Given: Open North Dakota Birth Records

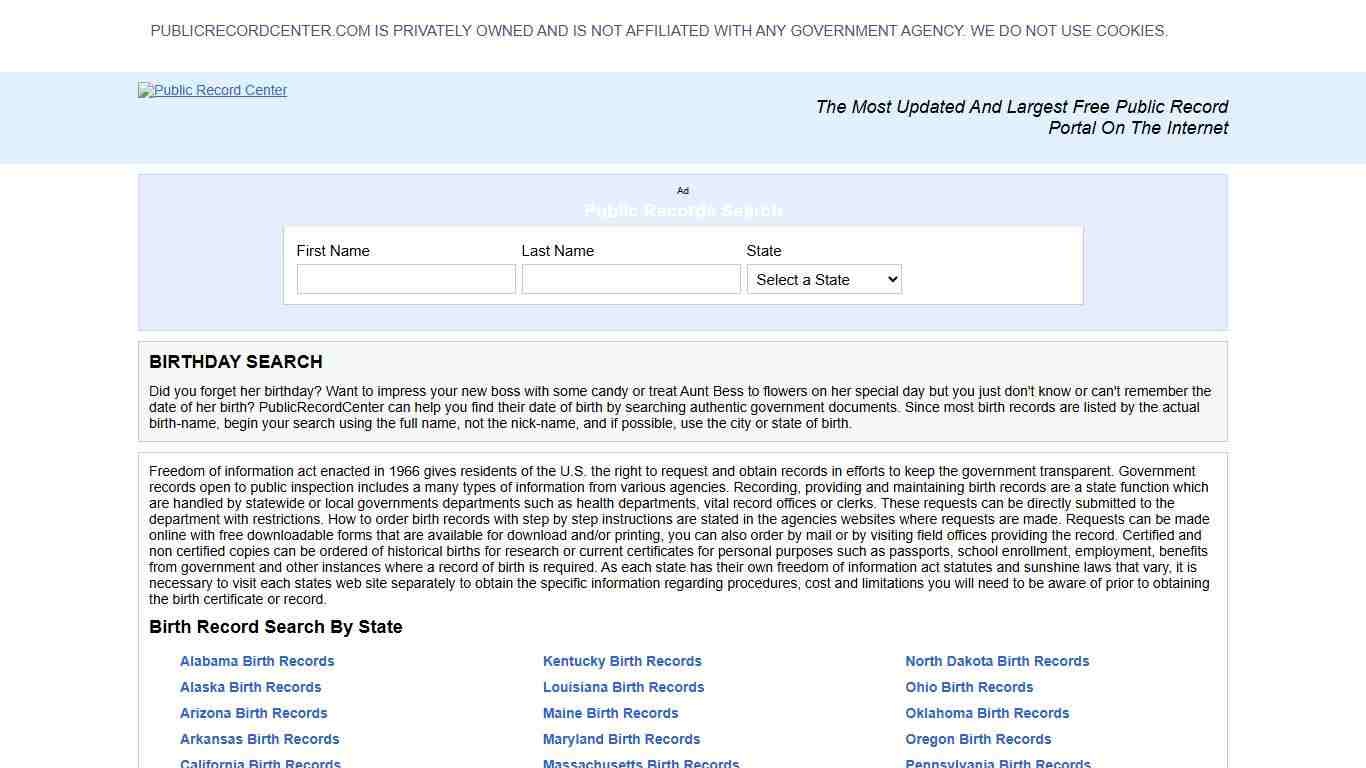Looking at the screenshot, I should [x=997, y=661].
